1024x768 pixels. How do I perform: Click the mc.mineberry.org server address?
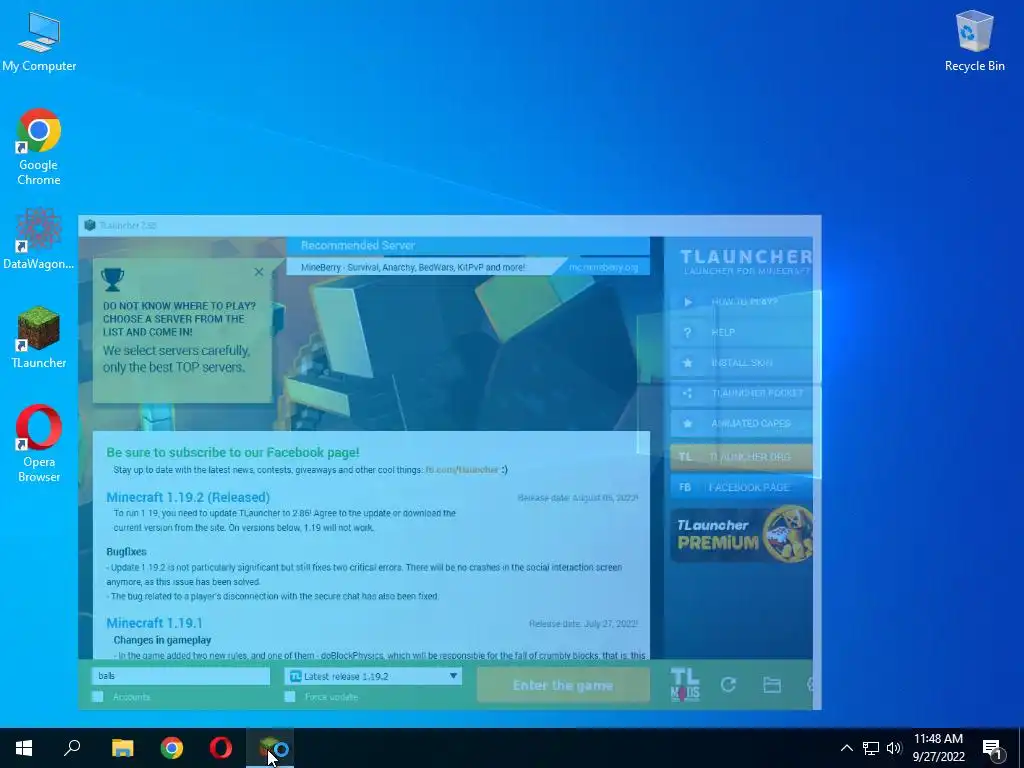pyautogui.click(x=603, y=267)
